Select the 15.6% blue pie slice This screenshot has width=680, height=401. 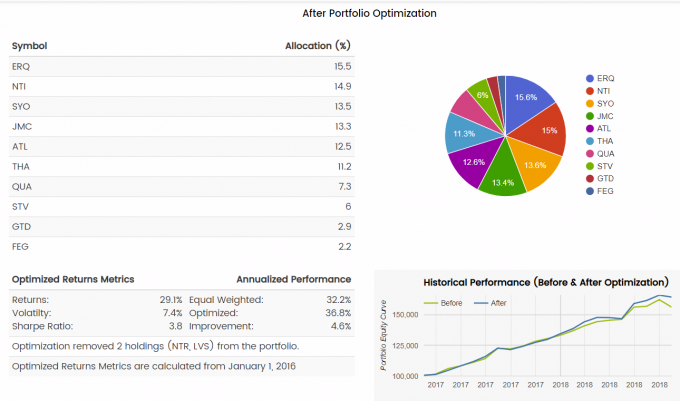point(526,102)
